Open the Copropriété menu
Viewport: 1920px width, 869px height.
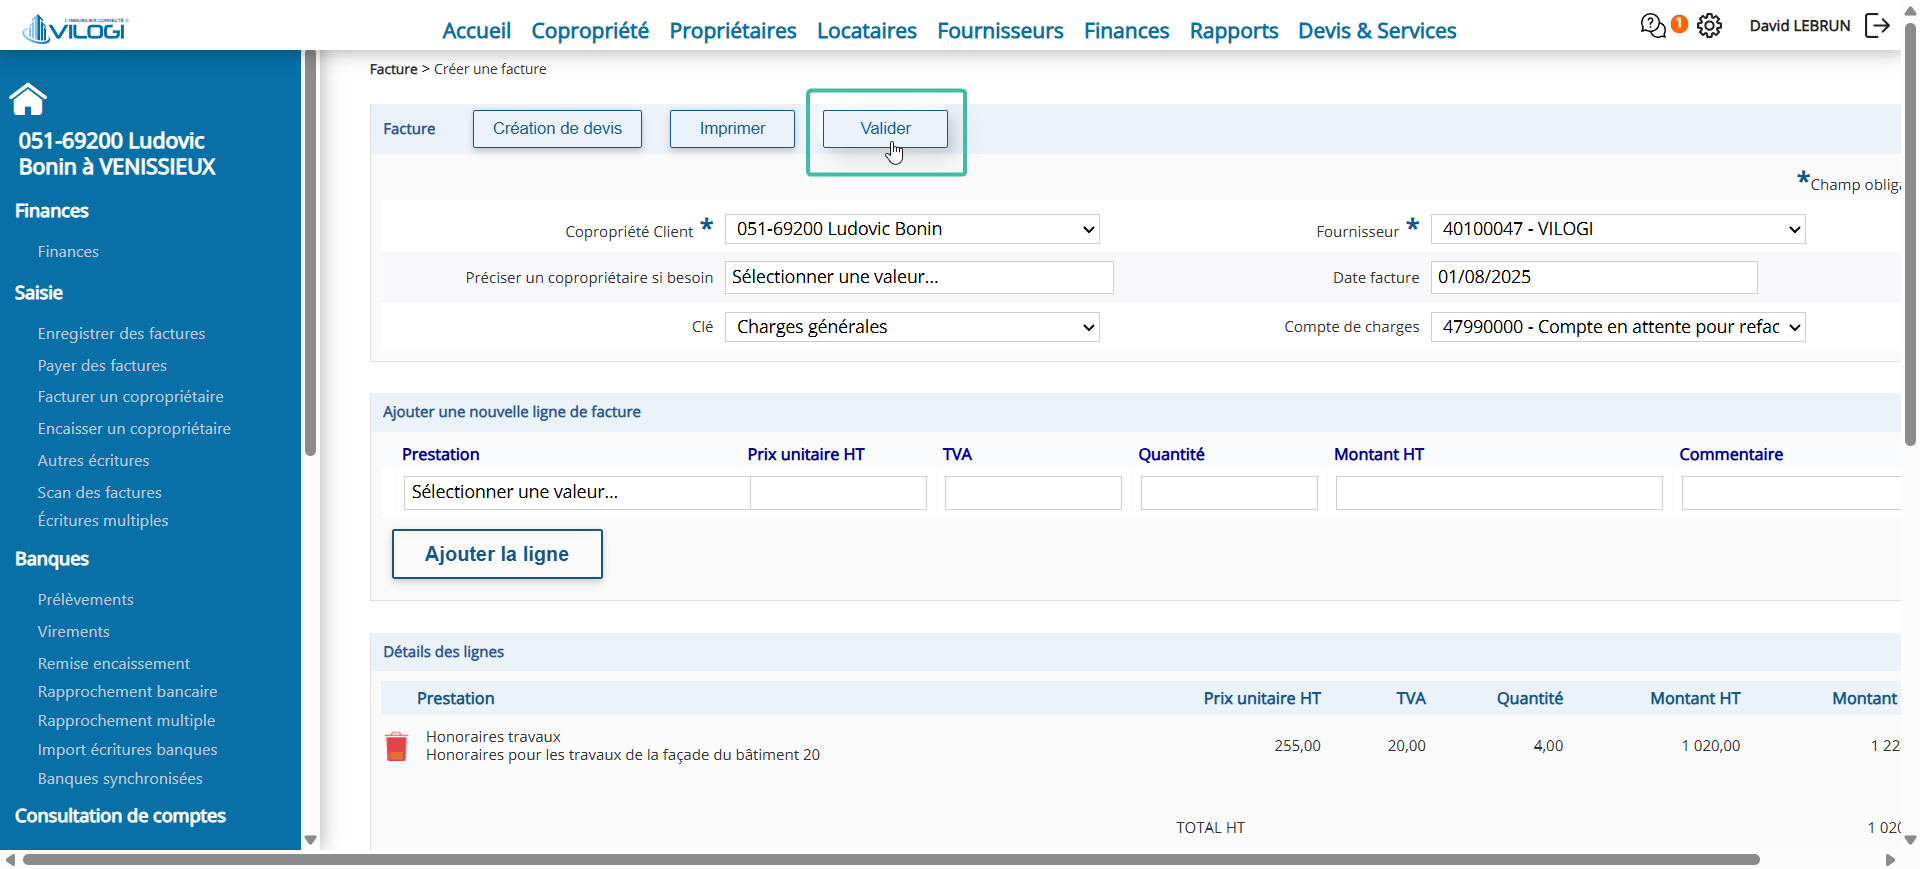click(590, 31)
